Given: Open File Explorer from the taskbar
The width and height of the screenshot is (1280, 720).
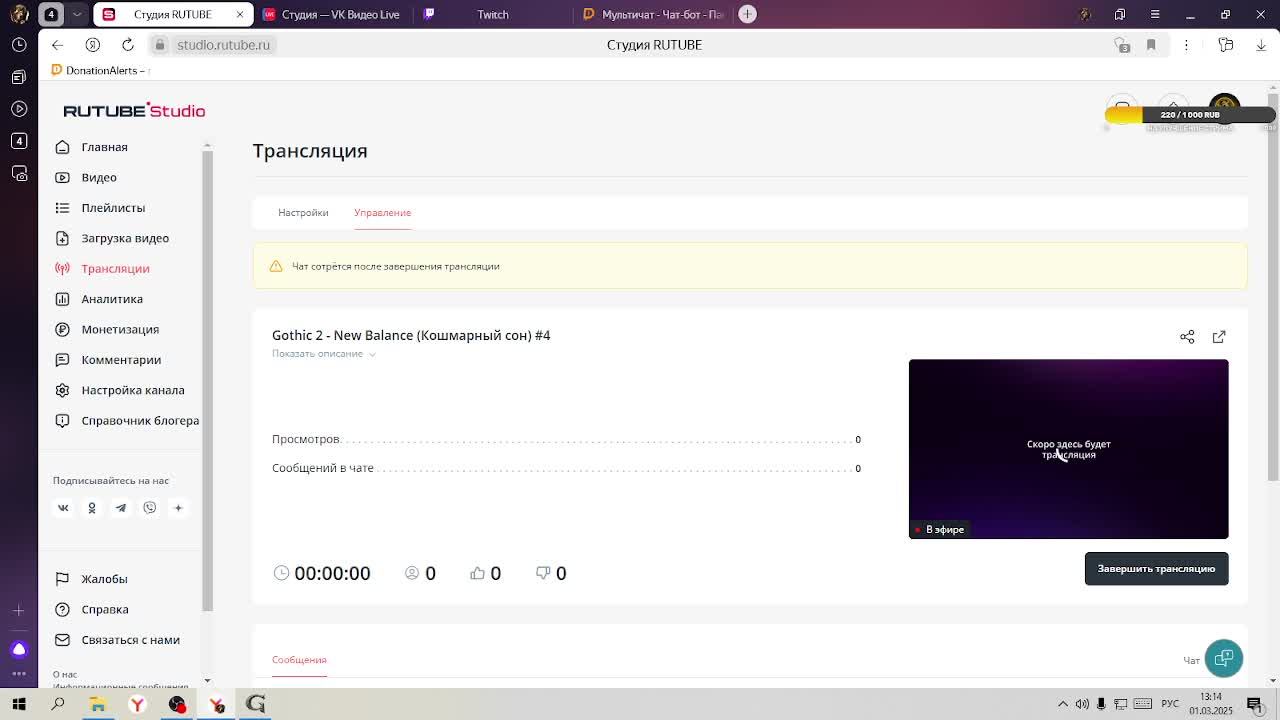Looking at the screenshot, I should tap(98, 704).
